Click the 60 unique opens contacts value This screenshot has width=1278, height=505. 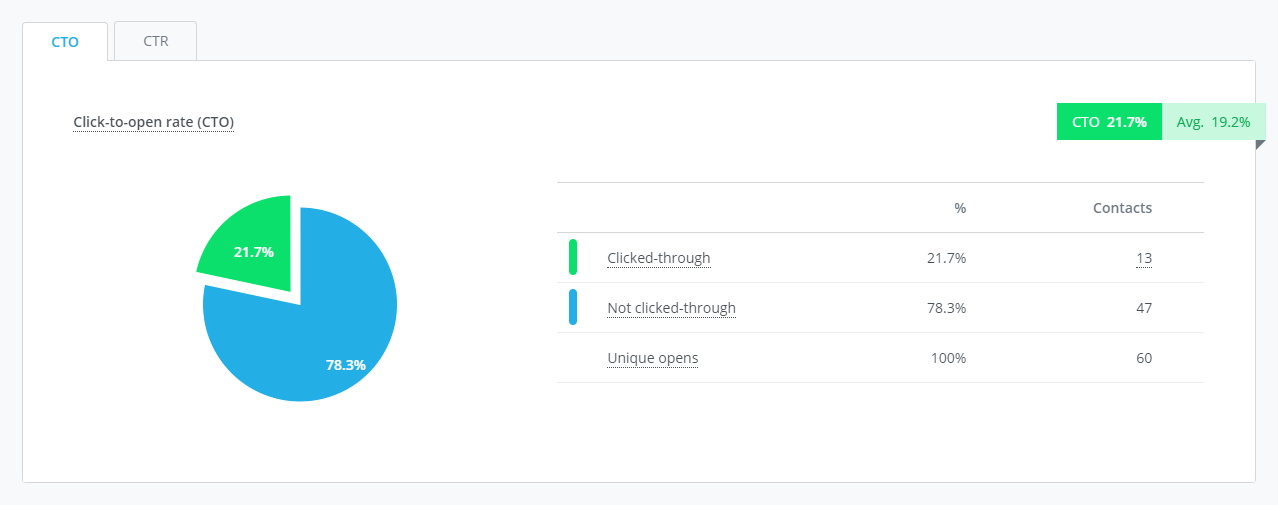click(x=1144, y=358)
